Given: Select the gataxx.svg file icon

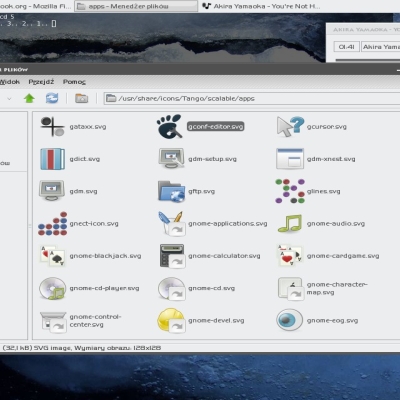Looking at the screenshot, I should [52, 127].
